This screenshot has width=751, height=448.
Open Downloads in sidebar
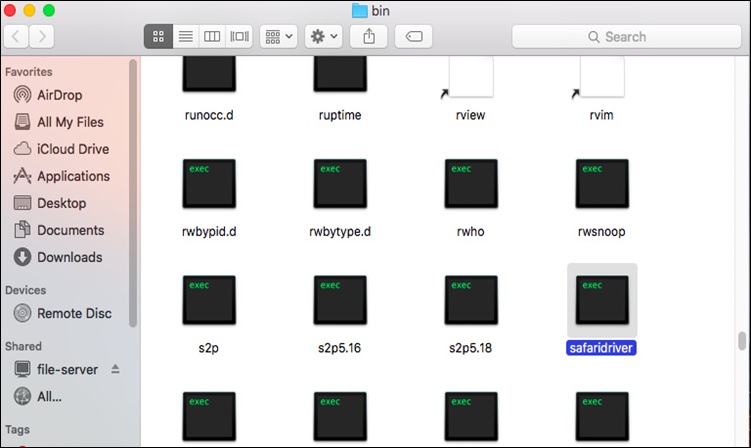pyautogui.click(x=58, y=257)
